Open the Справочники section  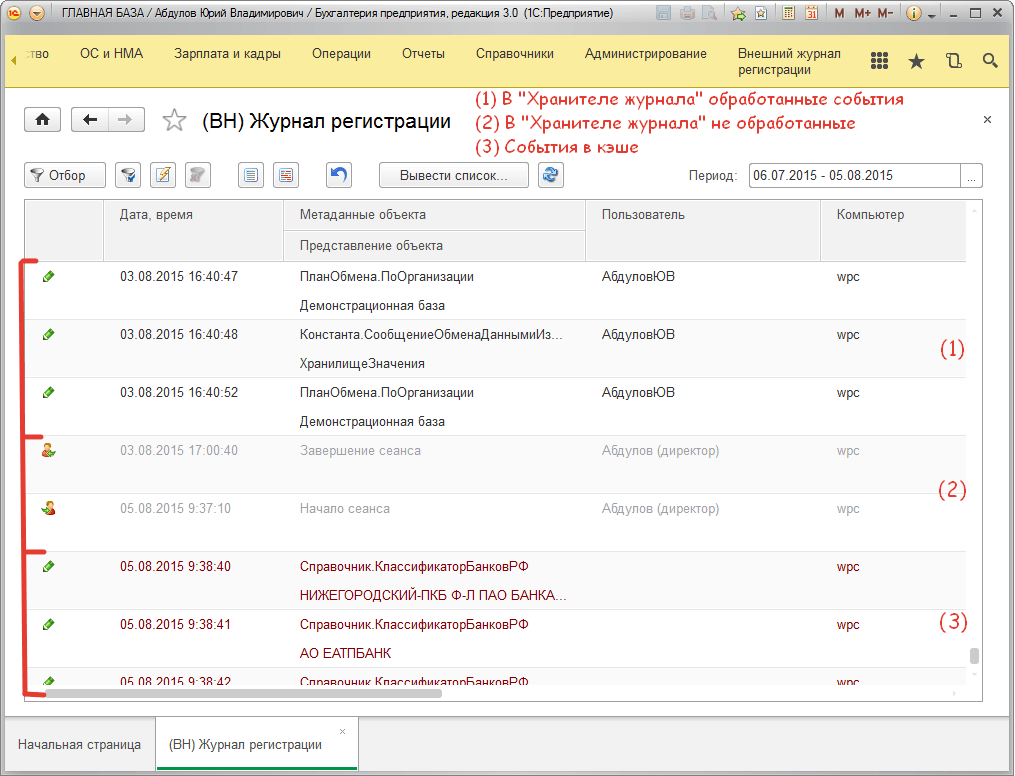click(x=515, y=54)
